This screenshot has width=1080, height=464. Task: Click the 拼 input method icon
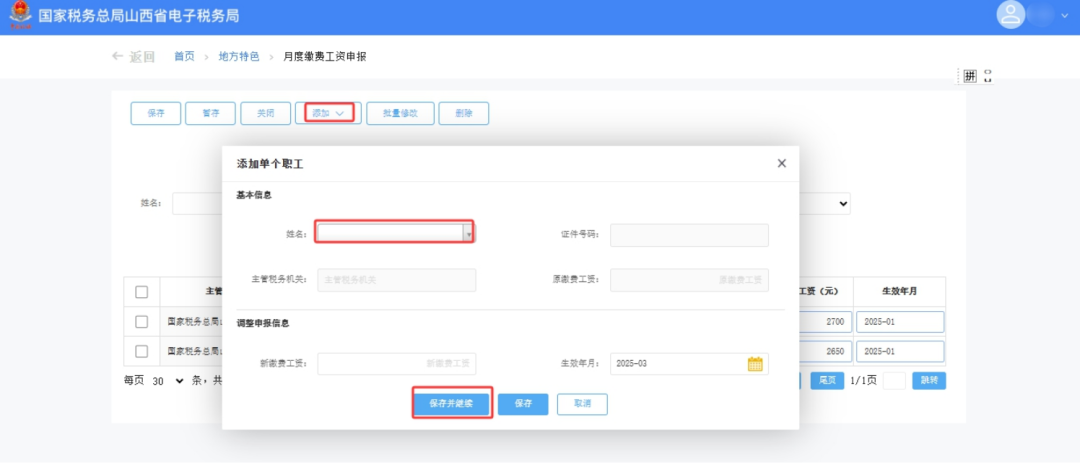970,76
